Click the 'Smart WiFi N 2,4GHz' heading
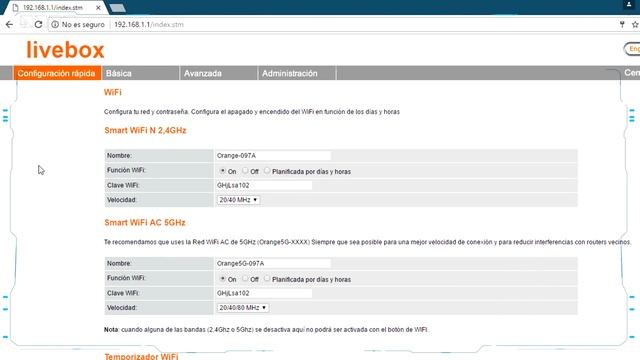 click(x=145, y=131)
